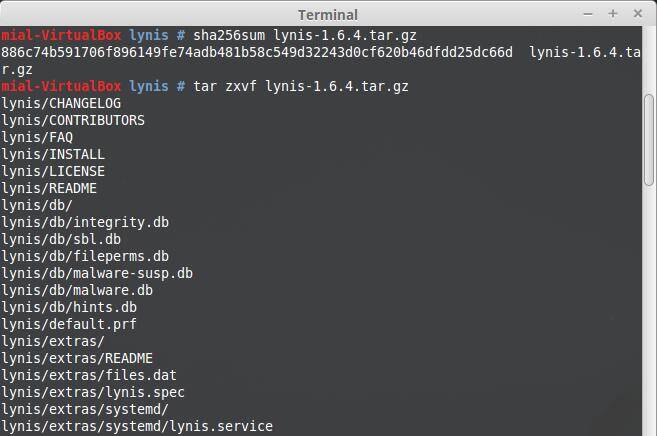Click the lynis/extras/systemd/lynis.service output line
Screen dimensions: 657x436
137,426
